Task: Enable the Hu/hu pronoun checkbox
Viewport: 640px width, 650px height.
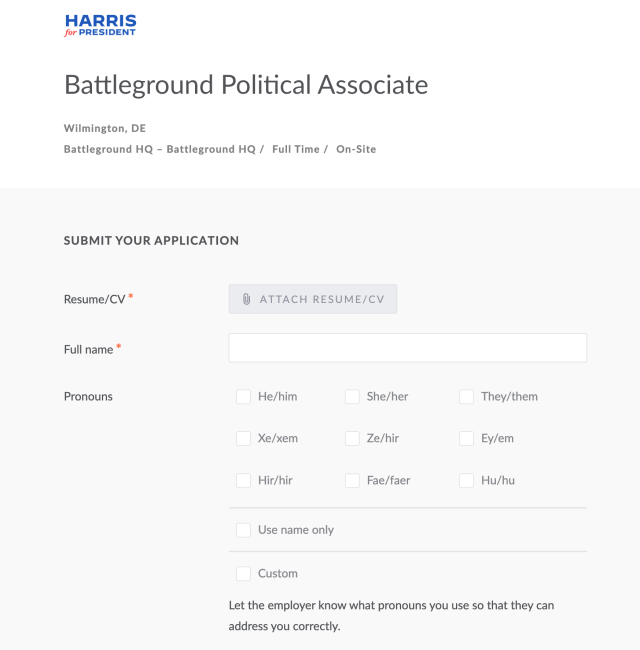Action: pos(466,480)
